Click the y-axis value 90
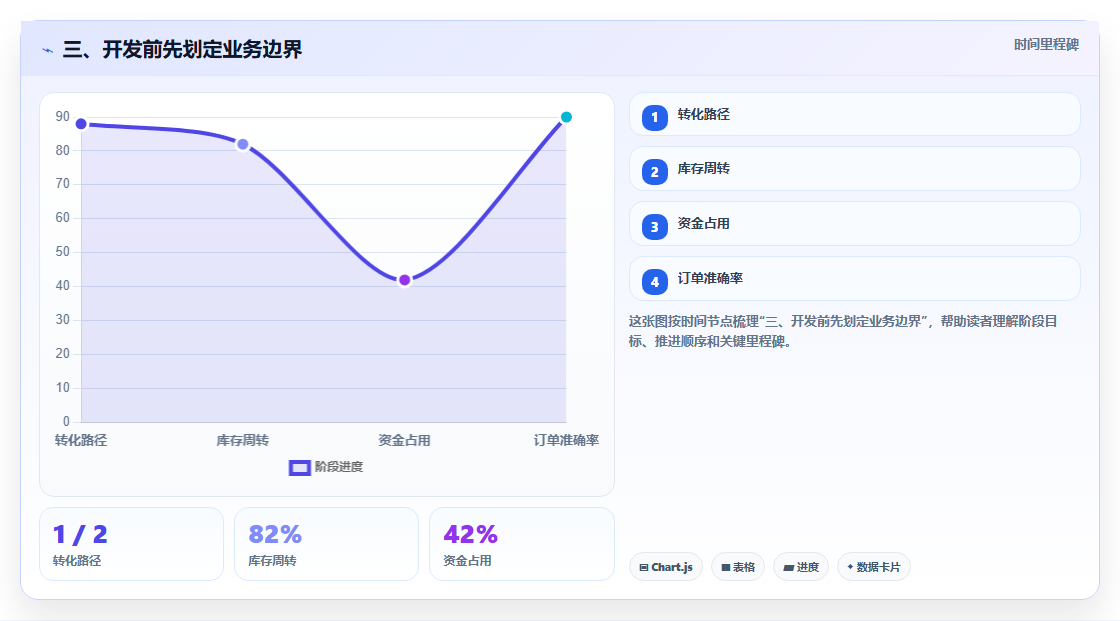The width and height of the screenshot is (1120, 621). pyautogui.click(x=63, y=116)
